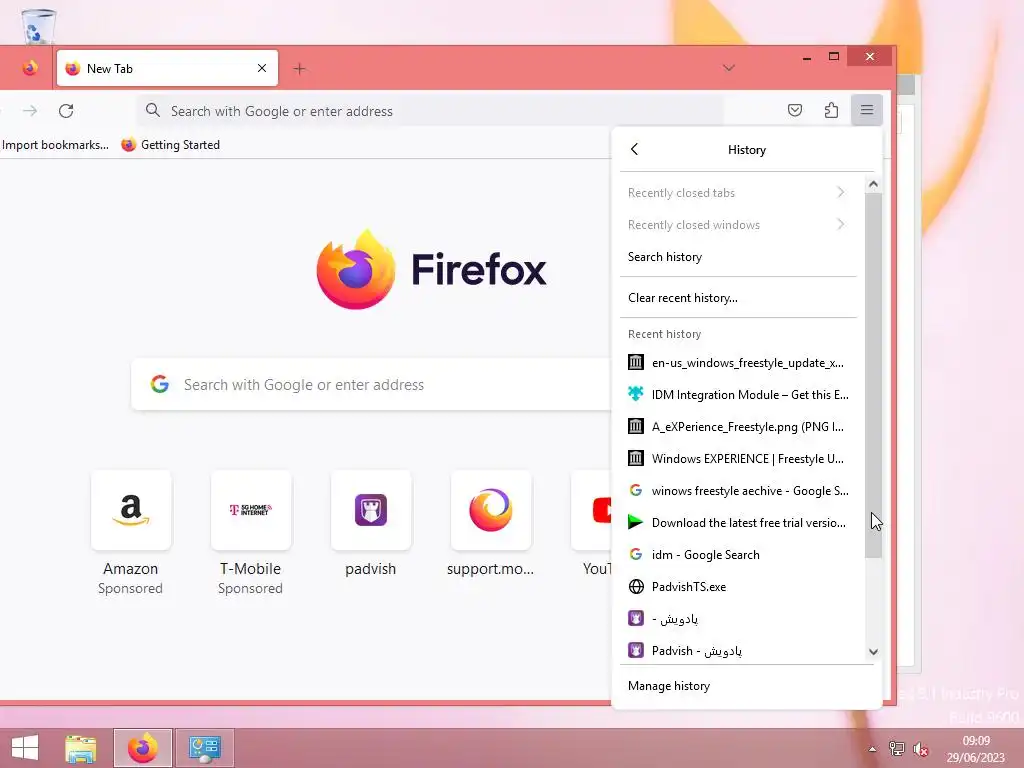The width and height of the screenshot is (1024, 768).
Task: Go forward one page arrow
Action: click(30, 111)
